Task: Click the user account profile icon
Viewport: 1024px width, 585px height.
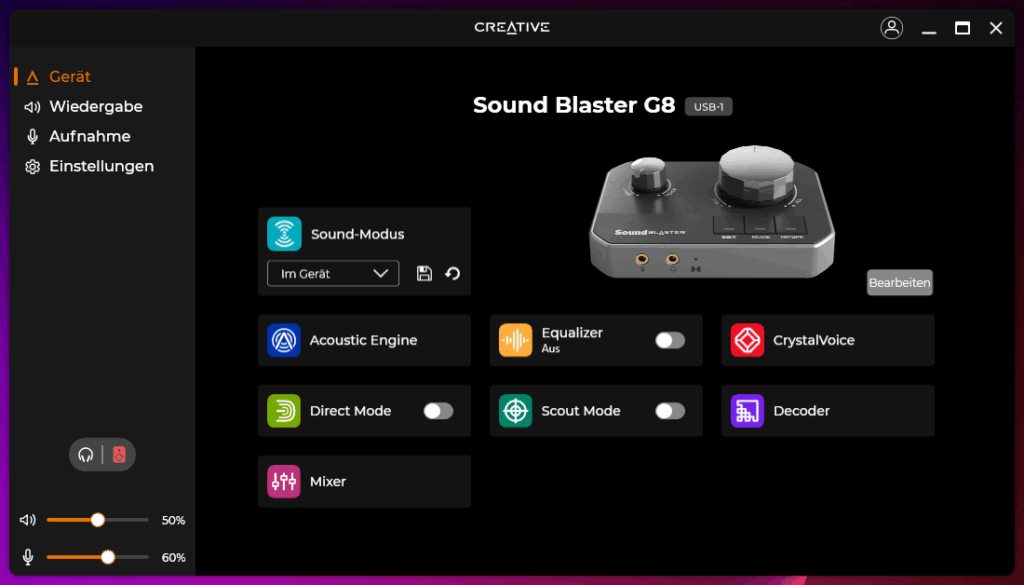Action: click(891, 28)
